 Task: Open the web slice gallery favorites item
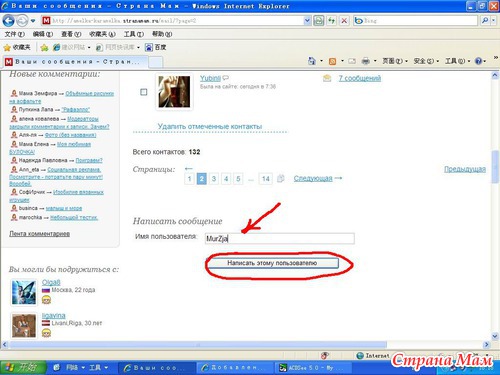click(x=117, y=47)
